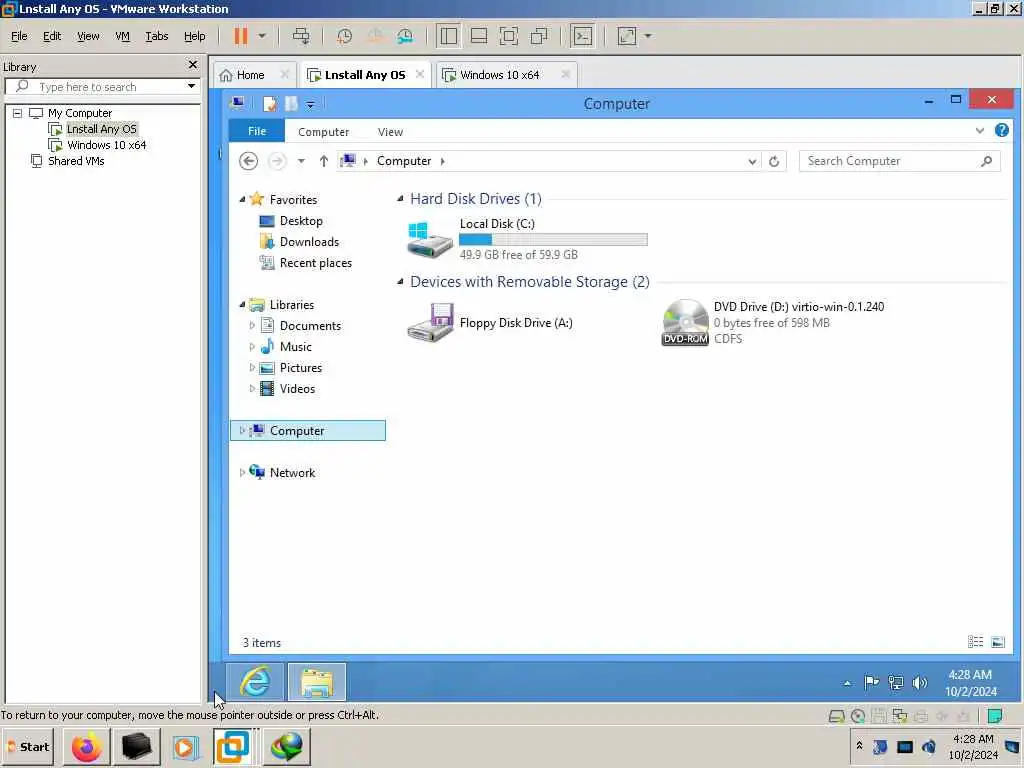Open the Explorer Computer ribbon tab
The image size is (1024, 768).
[323, 132]
